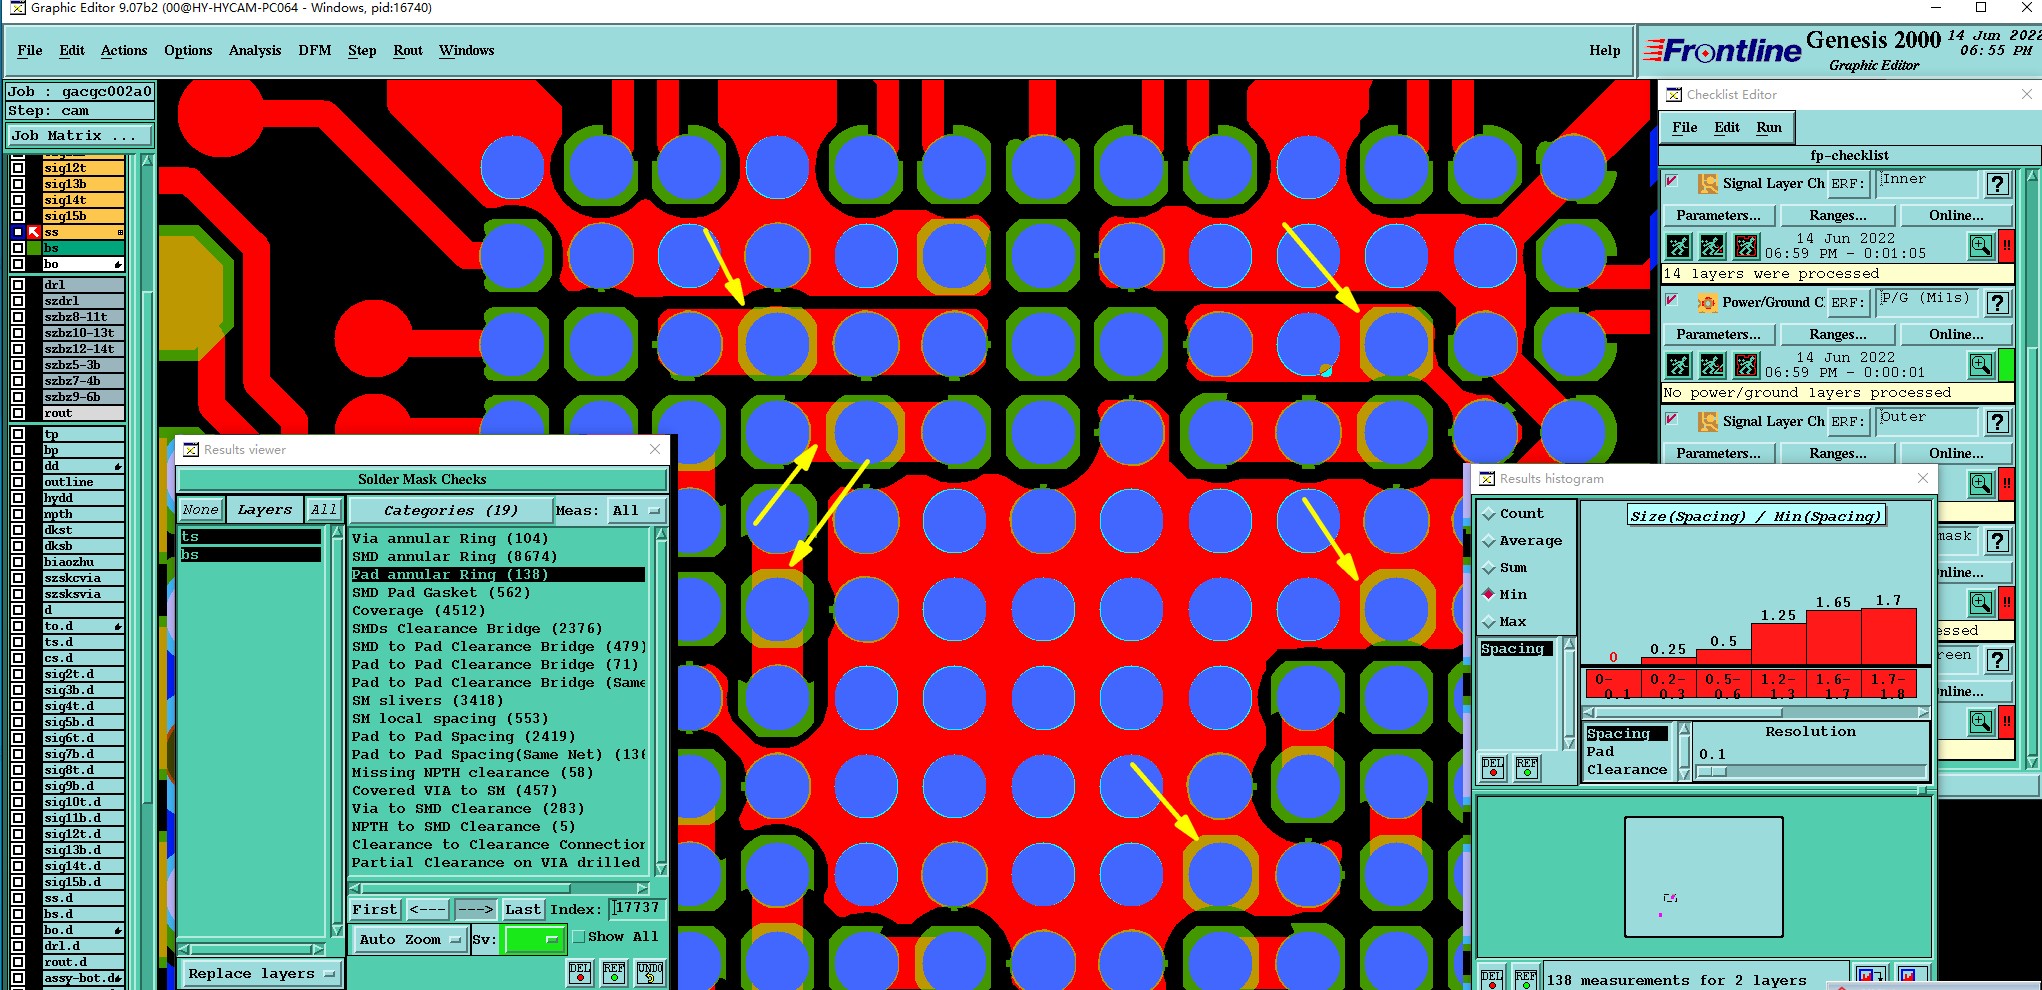Viewport: 2042px width, 990px height.
Task: Click Ranges... for Power/Ground check
Action: coord(1838,334)
